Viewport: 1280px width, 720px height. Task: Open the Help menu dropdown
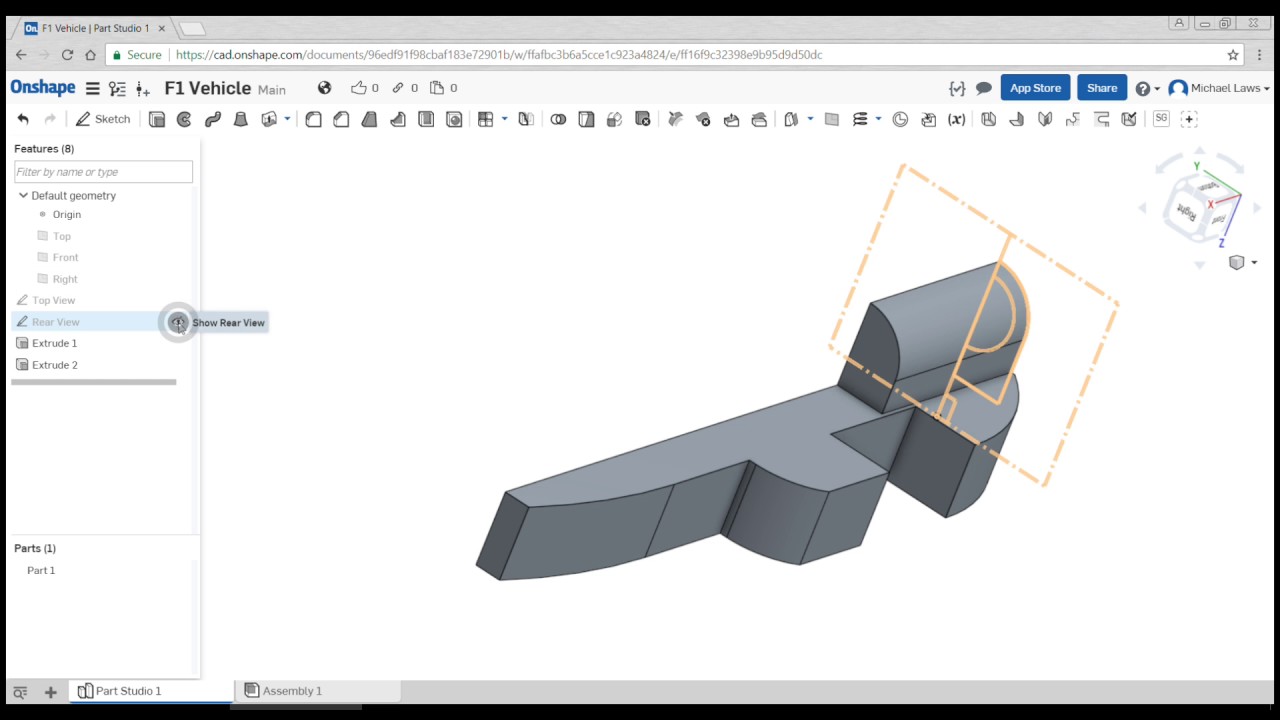coord(1147,88)
